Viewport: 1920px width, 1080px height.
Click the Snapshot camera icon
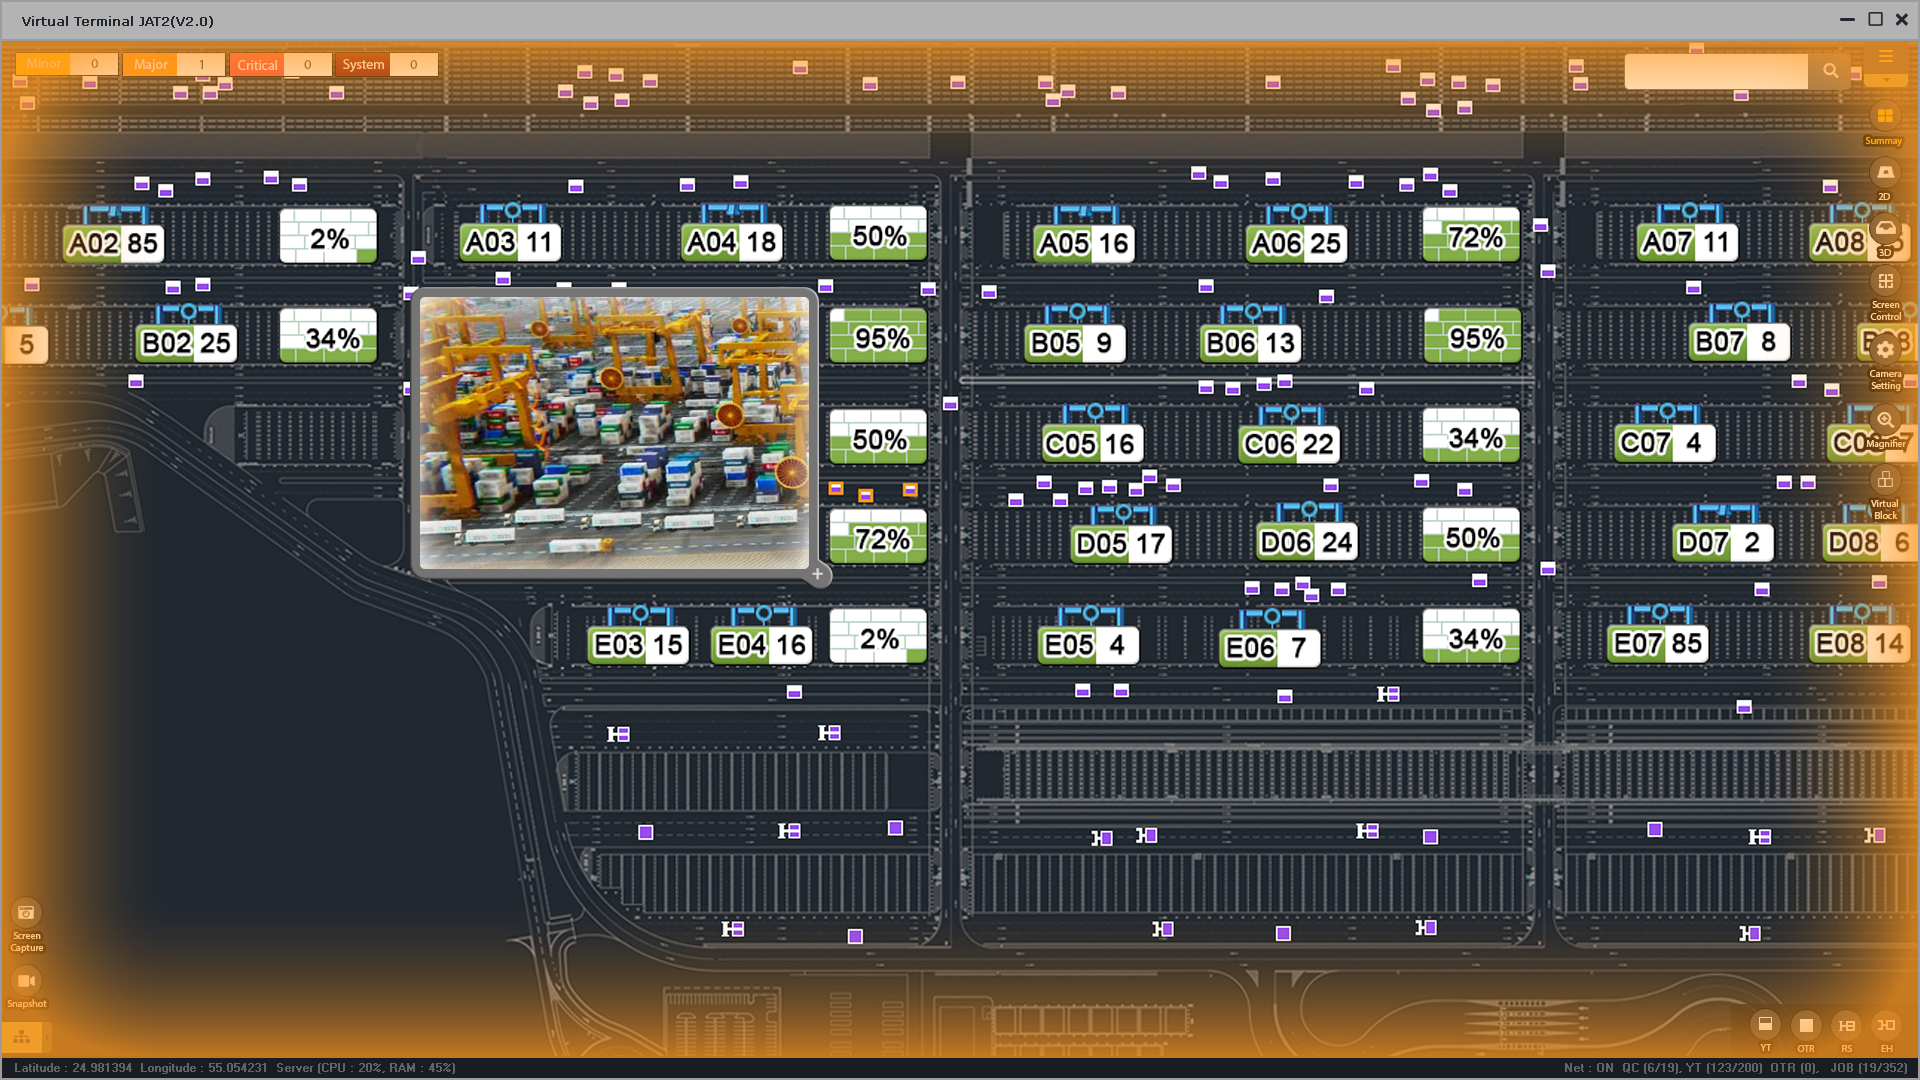[x=26, y=981]
